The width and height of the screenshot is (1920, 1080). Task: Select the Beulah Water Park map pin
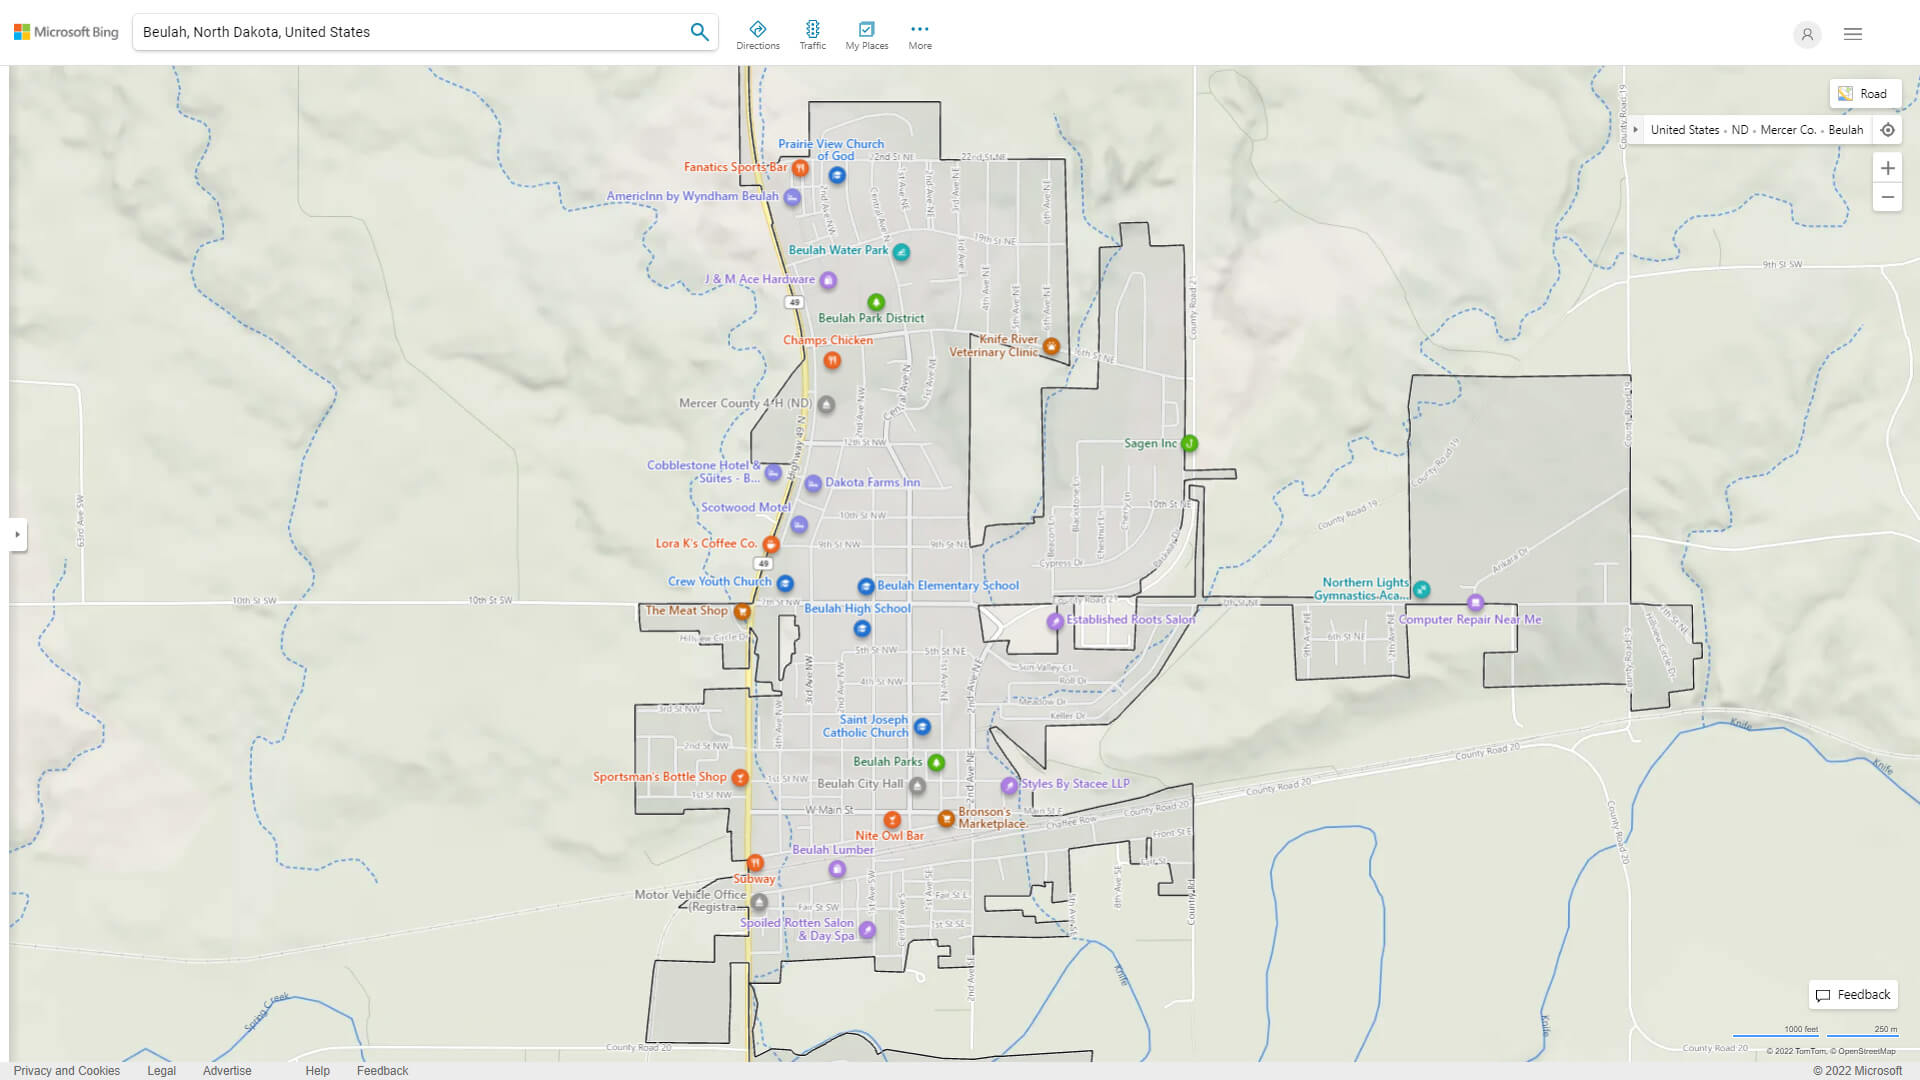click(901, 252)
